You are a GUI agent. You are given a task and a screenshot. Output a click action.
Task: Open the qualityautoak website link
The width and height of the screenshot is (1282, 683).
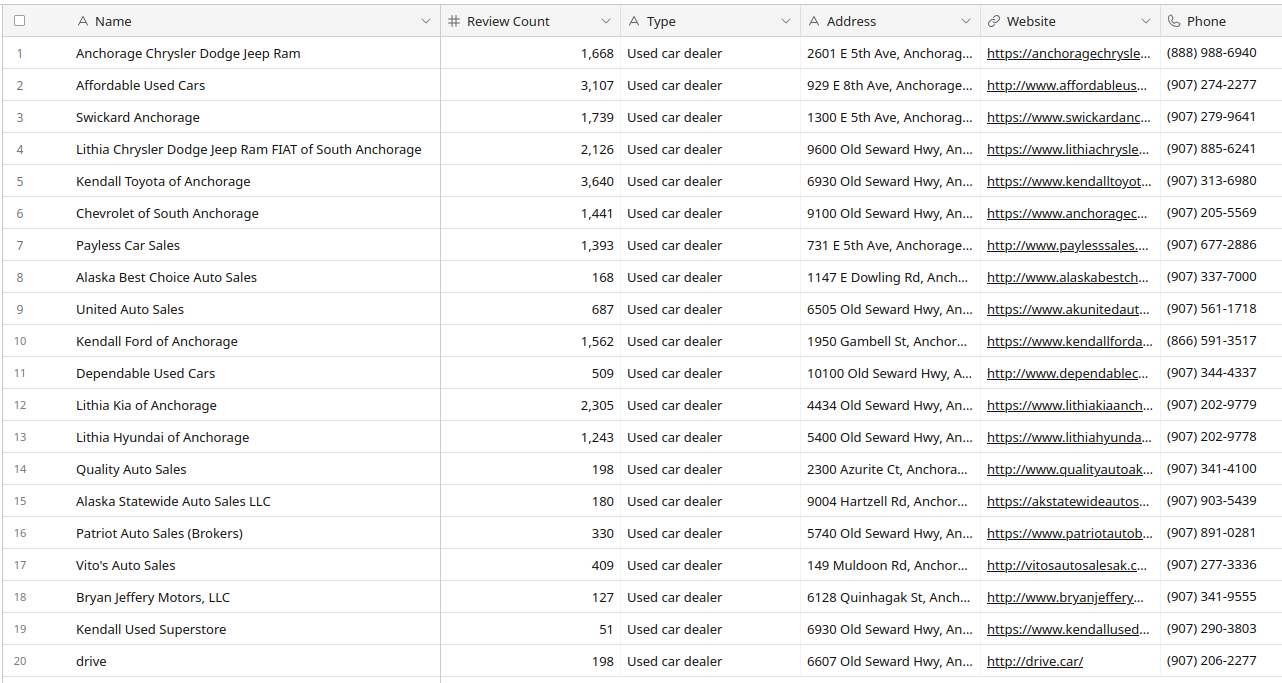click(1069, 469)
